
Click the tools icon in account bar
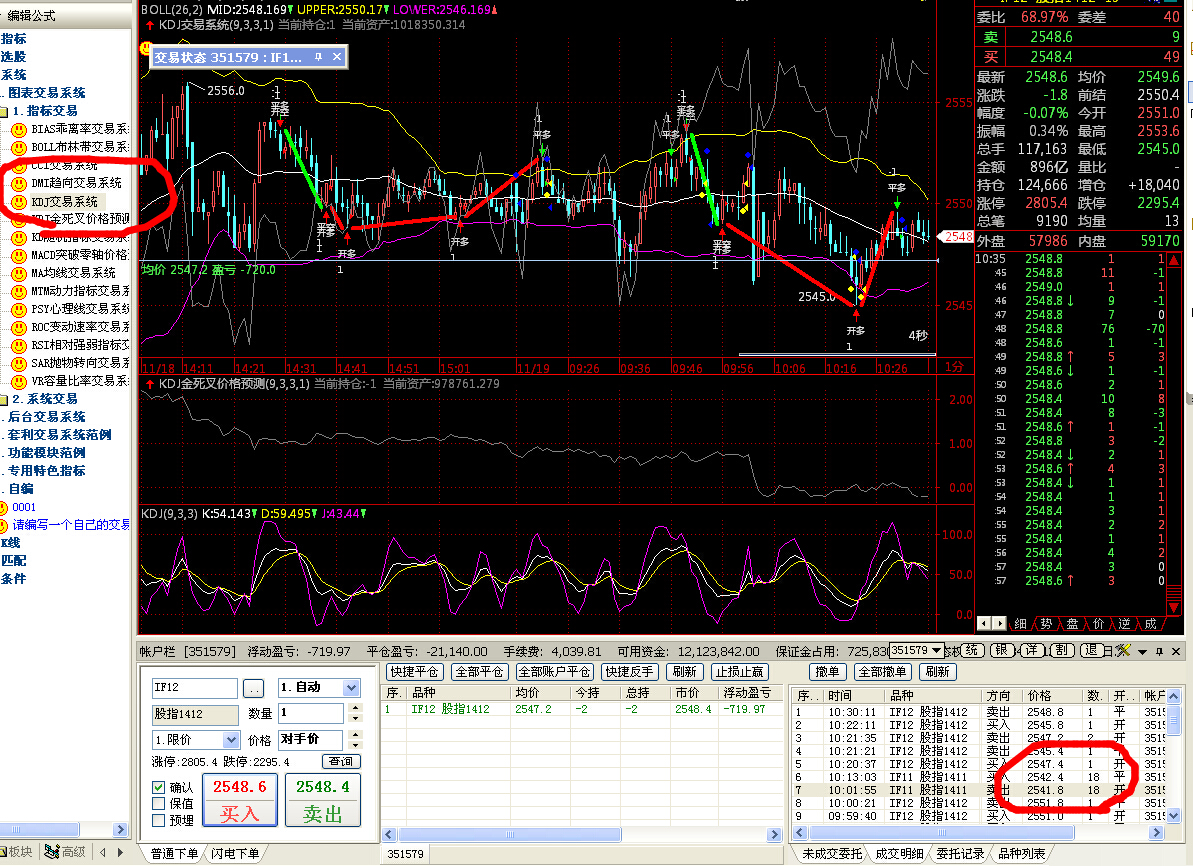(x=1122, y=651)
